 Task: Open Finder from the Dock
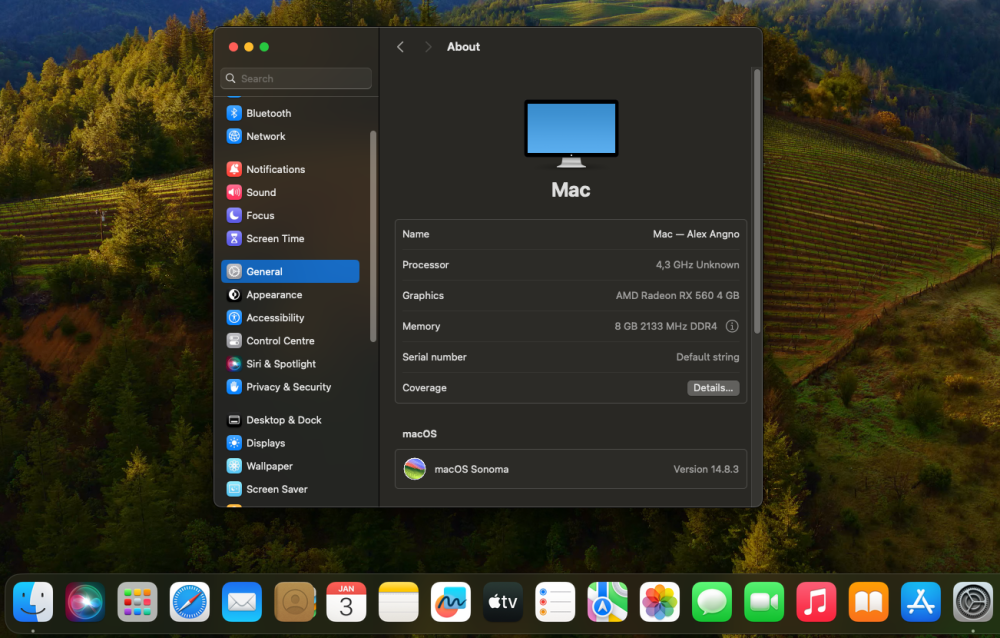[33, 602]
